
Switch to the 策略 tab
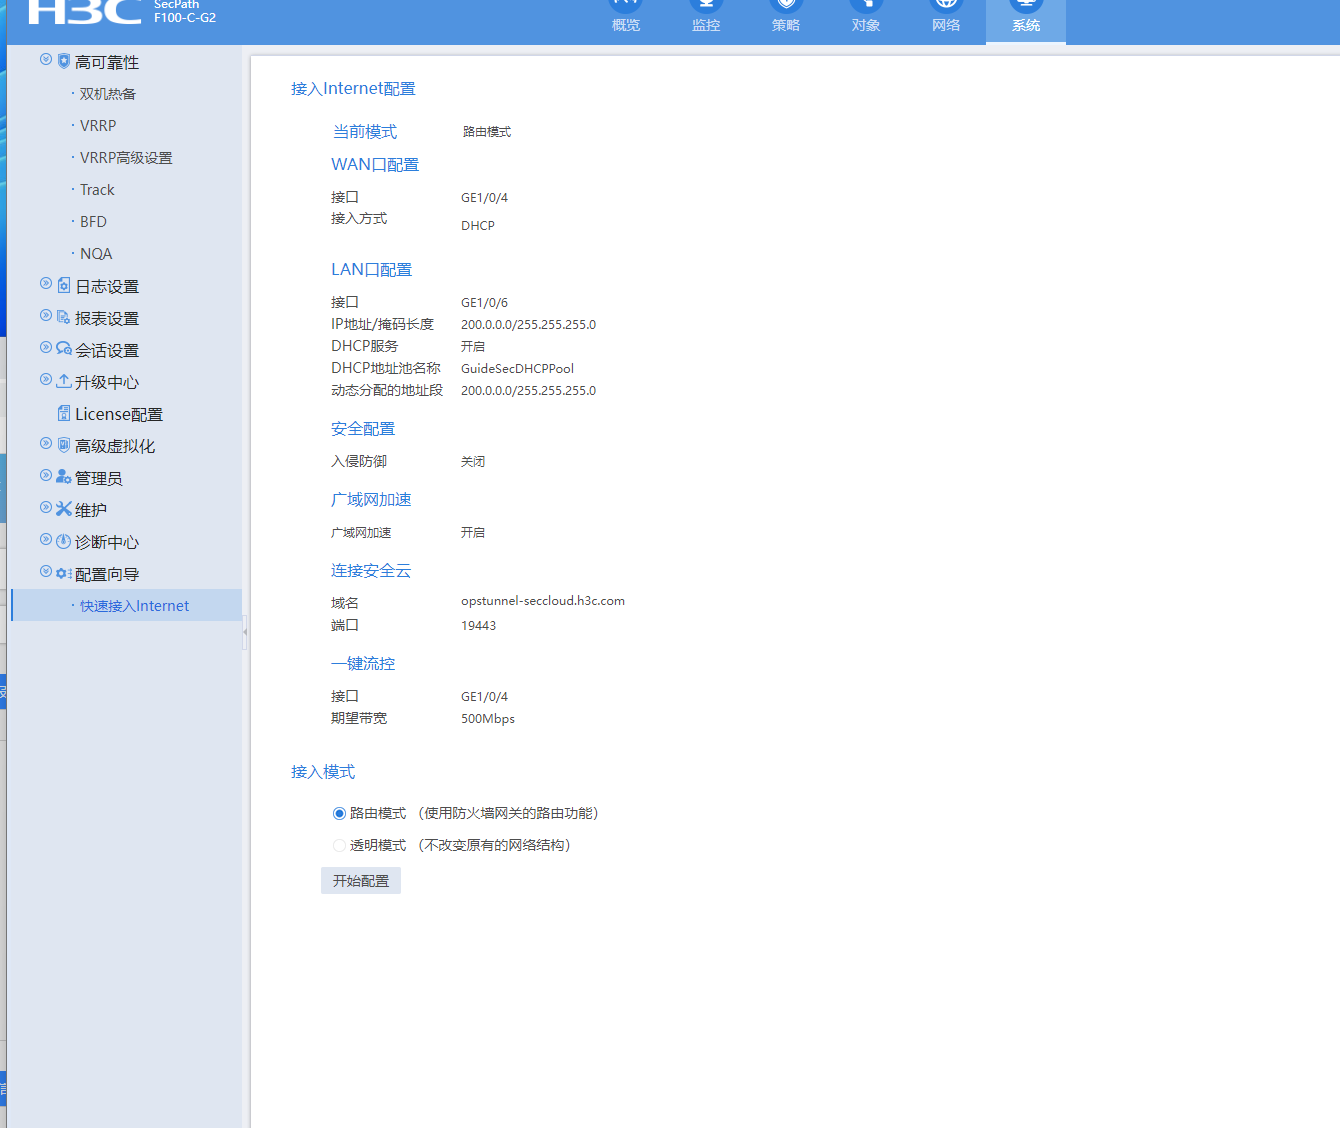pyautogui.click(x=786, y=20)
